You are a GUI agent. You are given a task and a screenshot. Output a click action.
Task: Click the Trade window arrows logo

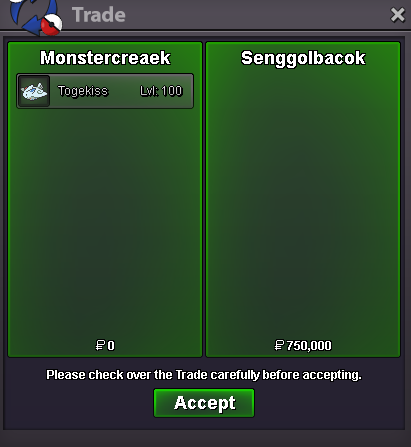point(35,17)
